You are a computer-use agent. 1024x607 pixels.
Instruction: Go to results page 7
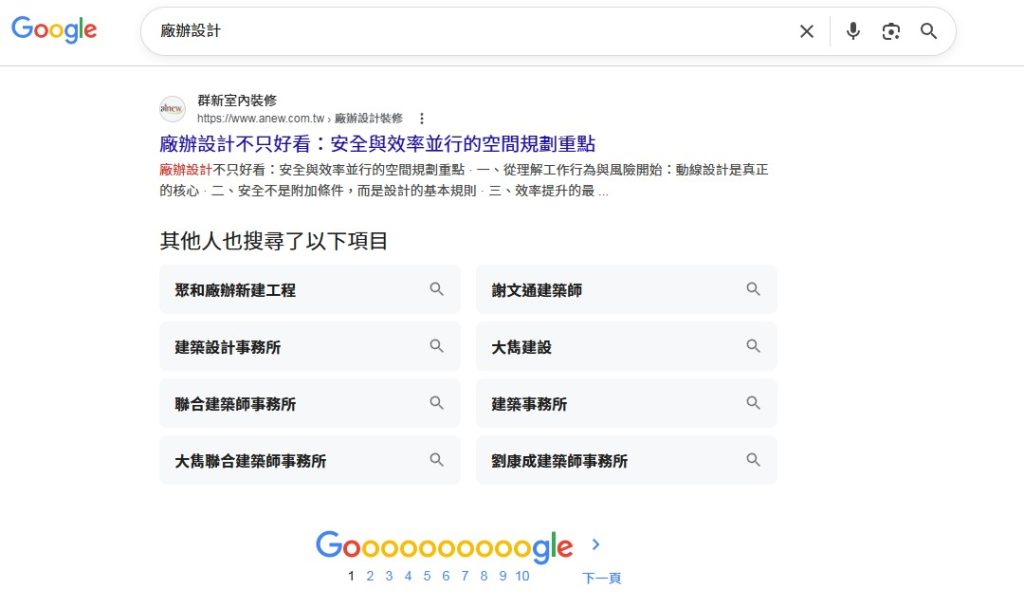point(465,576)
